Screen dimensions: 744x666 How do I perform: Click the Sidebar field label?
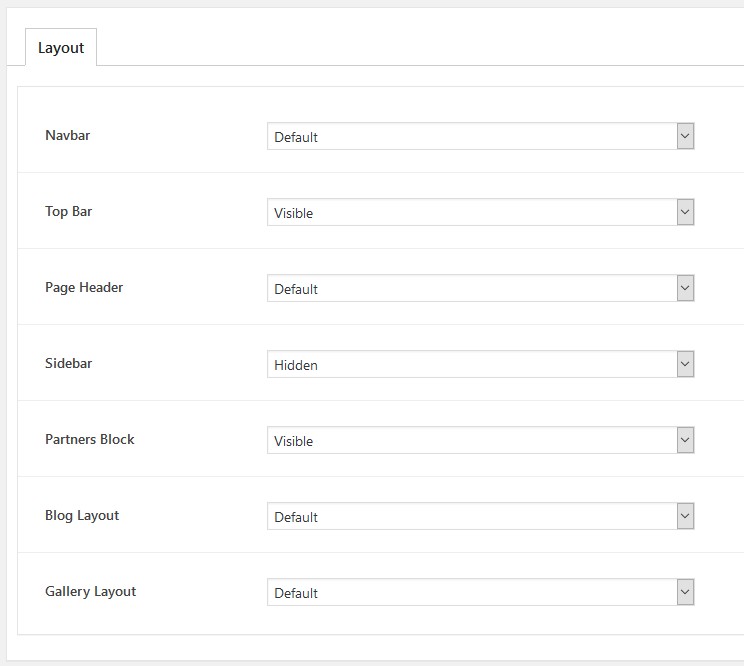pyautogui.click(x=68, y=363)
